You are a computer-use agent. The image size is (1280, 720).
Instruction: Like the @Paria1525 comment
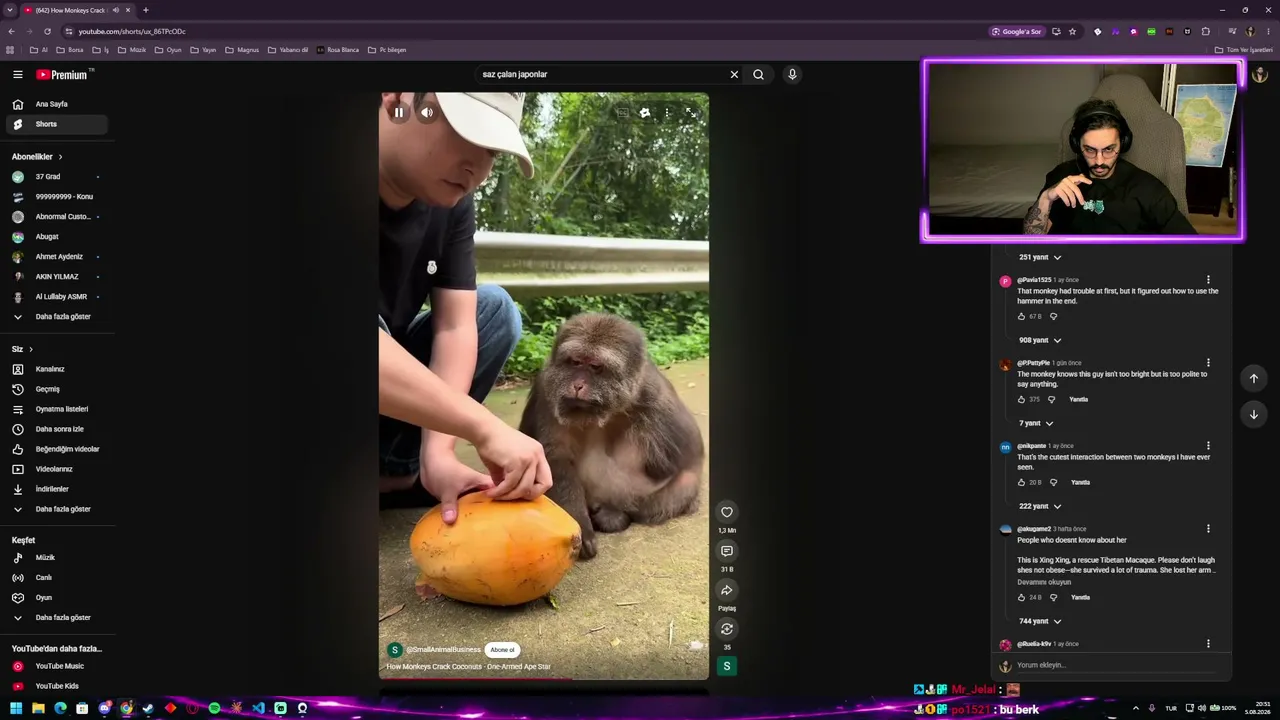1021,316
